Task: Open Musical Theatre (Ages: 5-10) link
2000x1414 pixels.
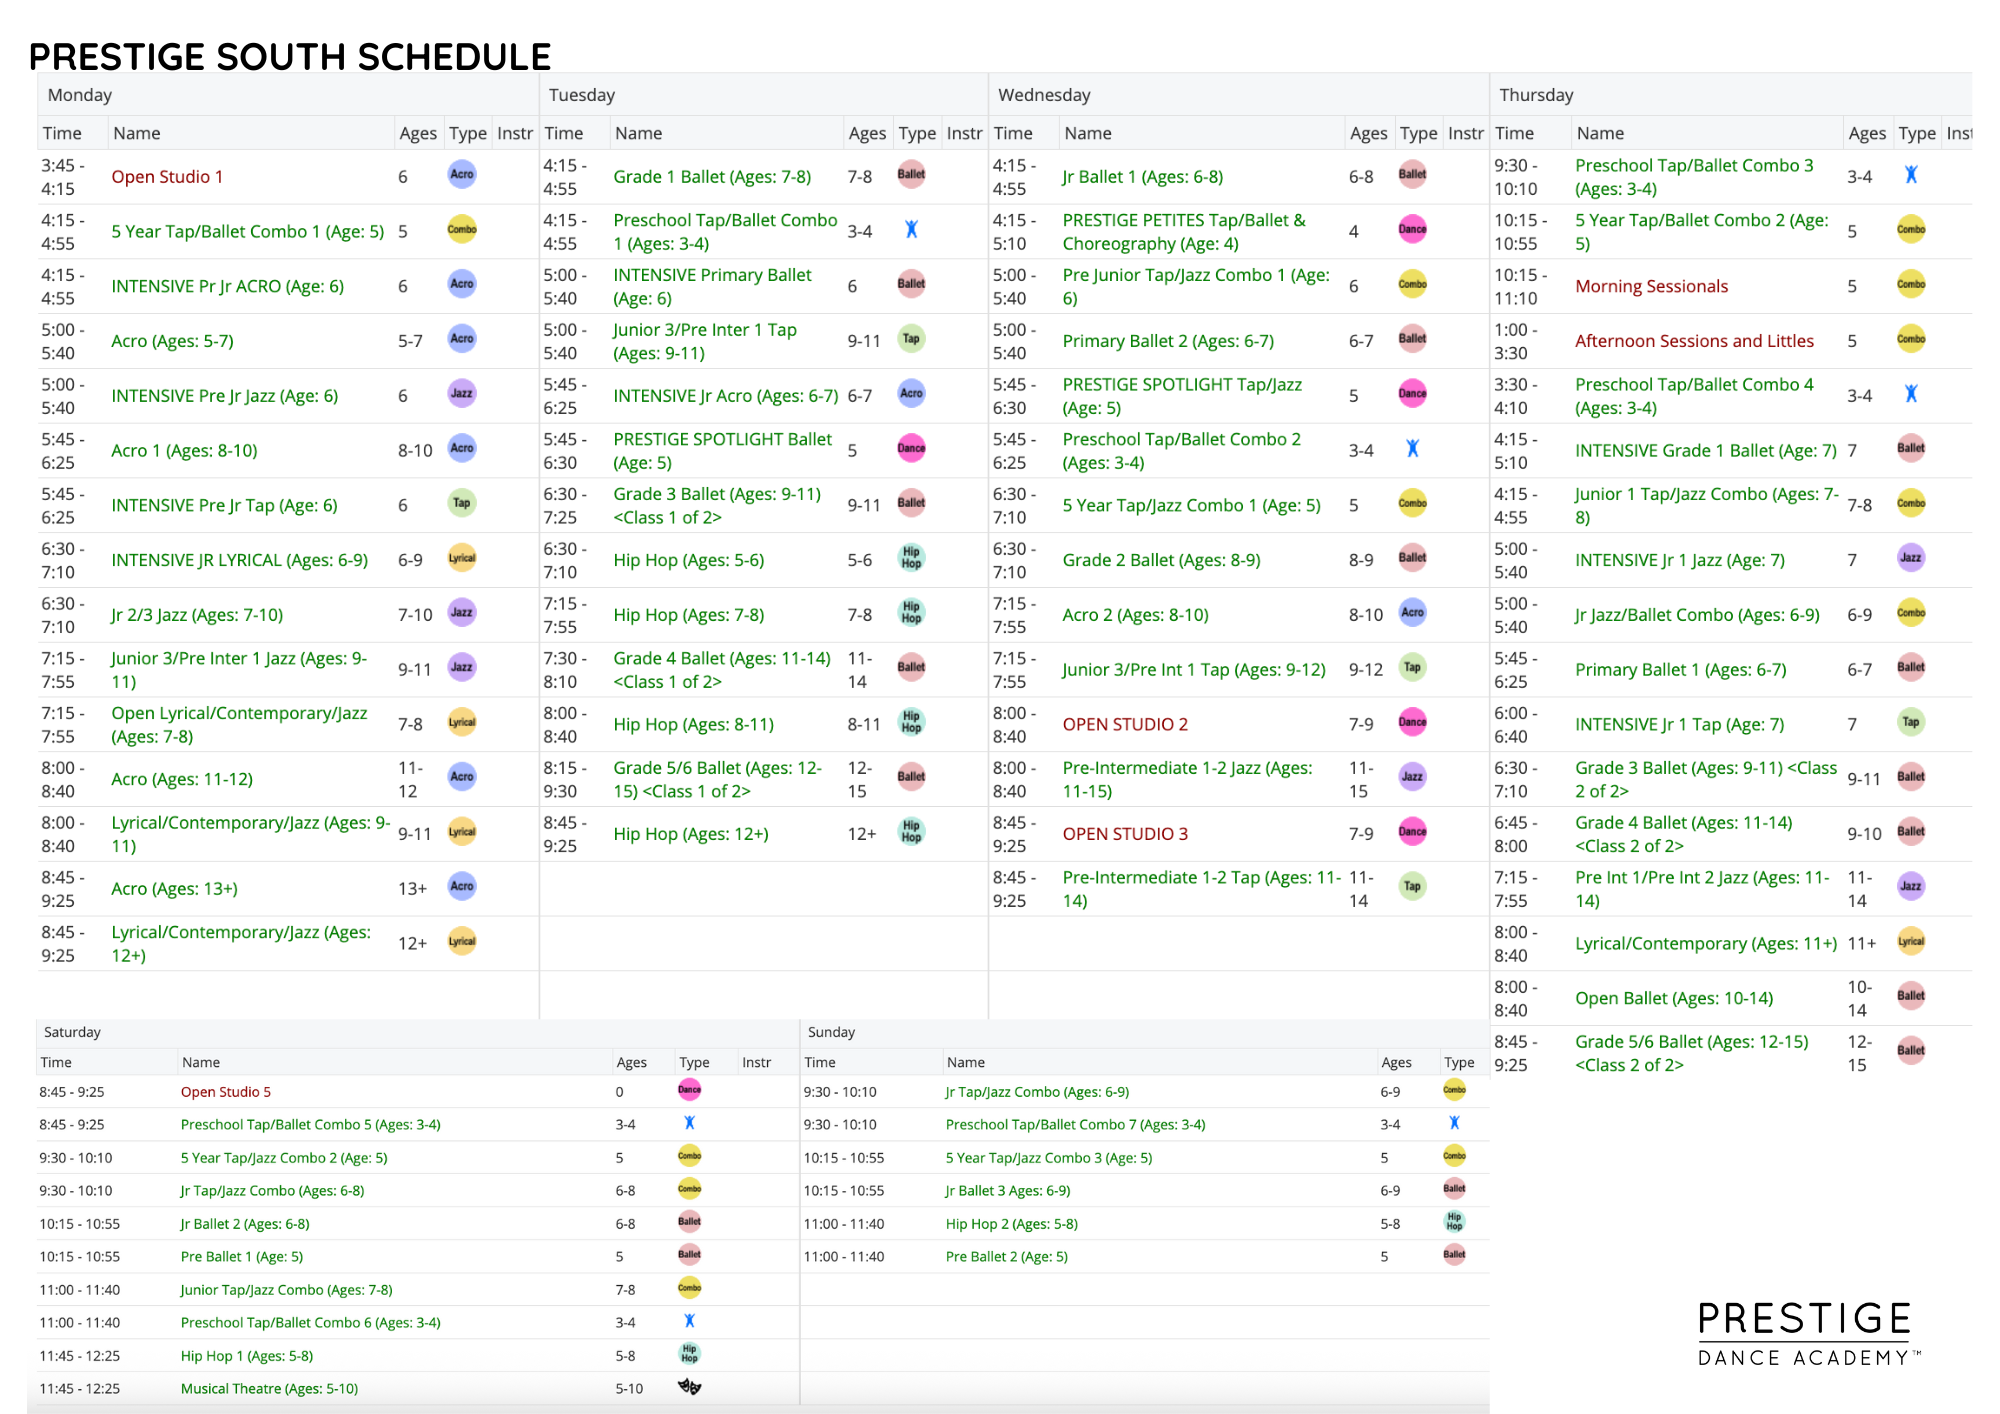Action: 269,1389
